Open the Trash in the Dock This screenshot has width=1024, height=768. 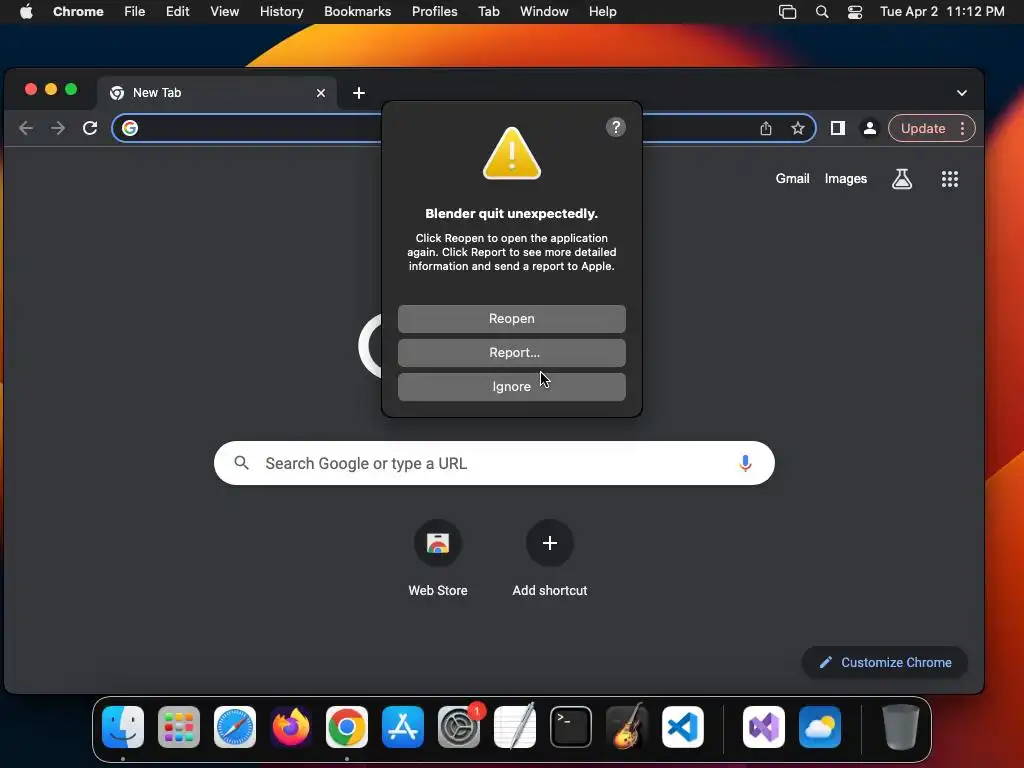pos(901,727)
